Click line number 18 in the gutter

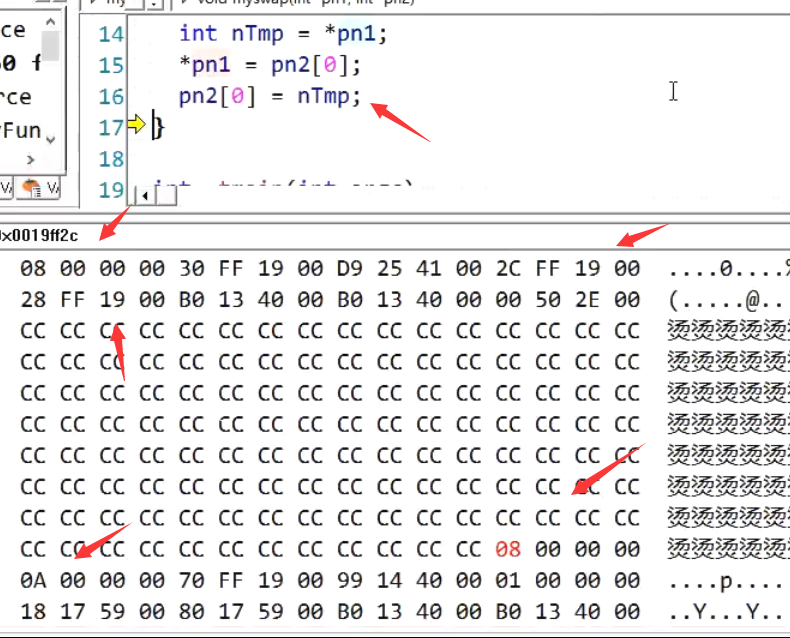click(111, 159)
